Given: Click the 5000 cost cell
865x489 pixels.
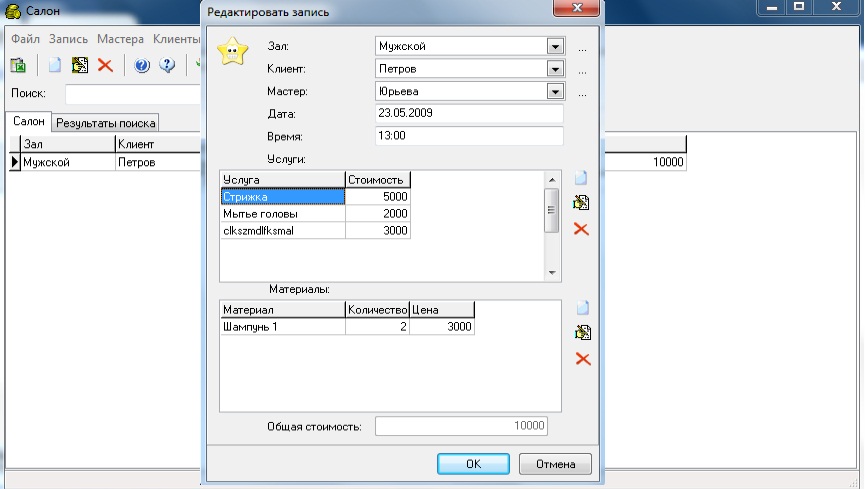Looking at the screenshot, I should point(378,196).
